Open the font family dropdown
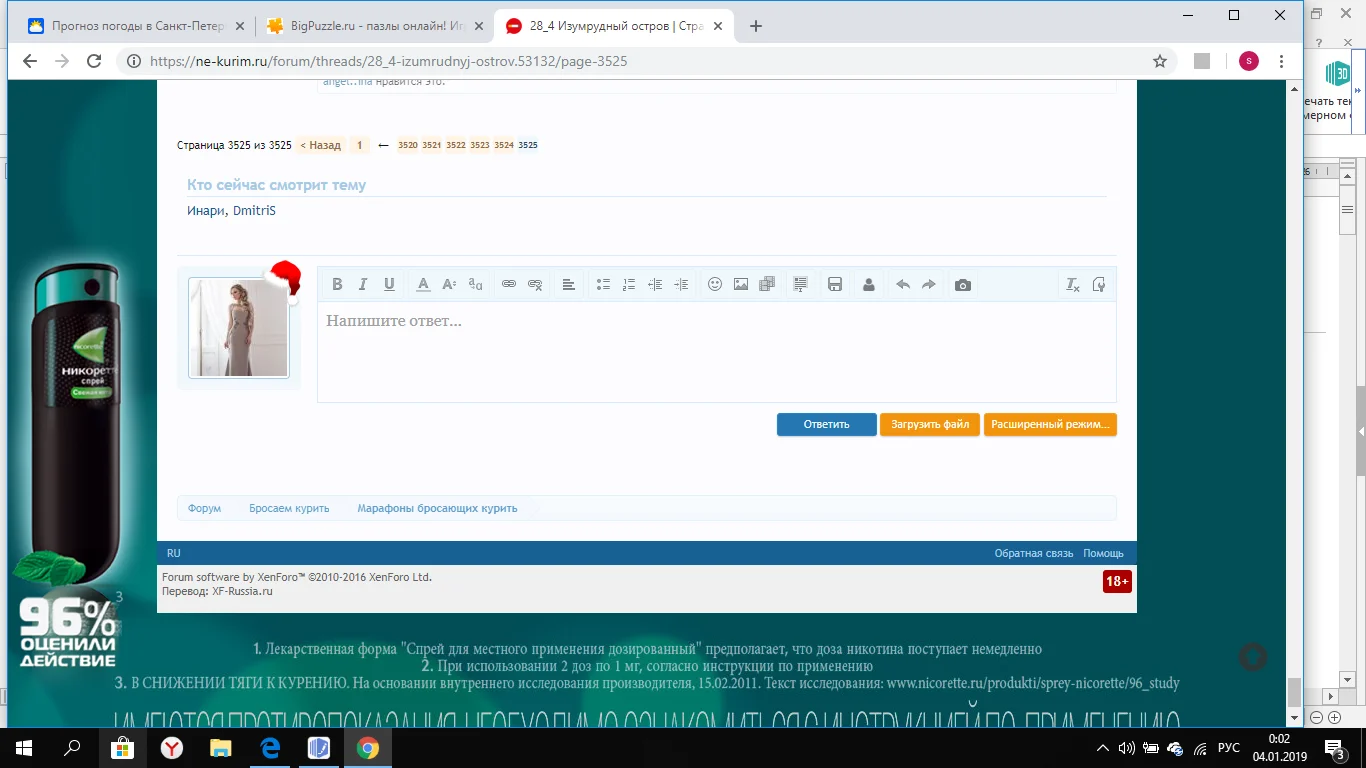The image size is (1366, 768). pos(475,284)
